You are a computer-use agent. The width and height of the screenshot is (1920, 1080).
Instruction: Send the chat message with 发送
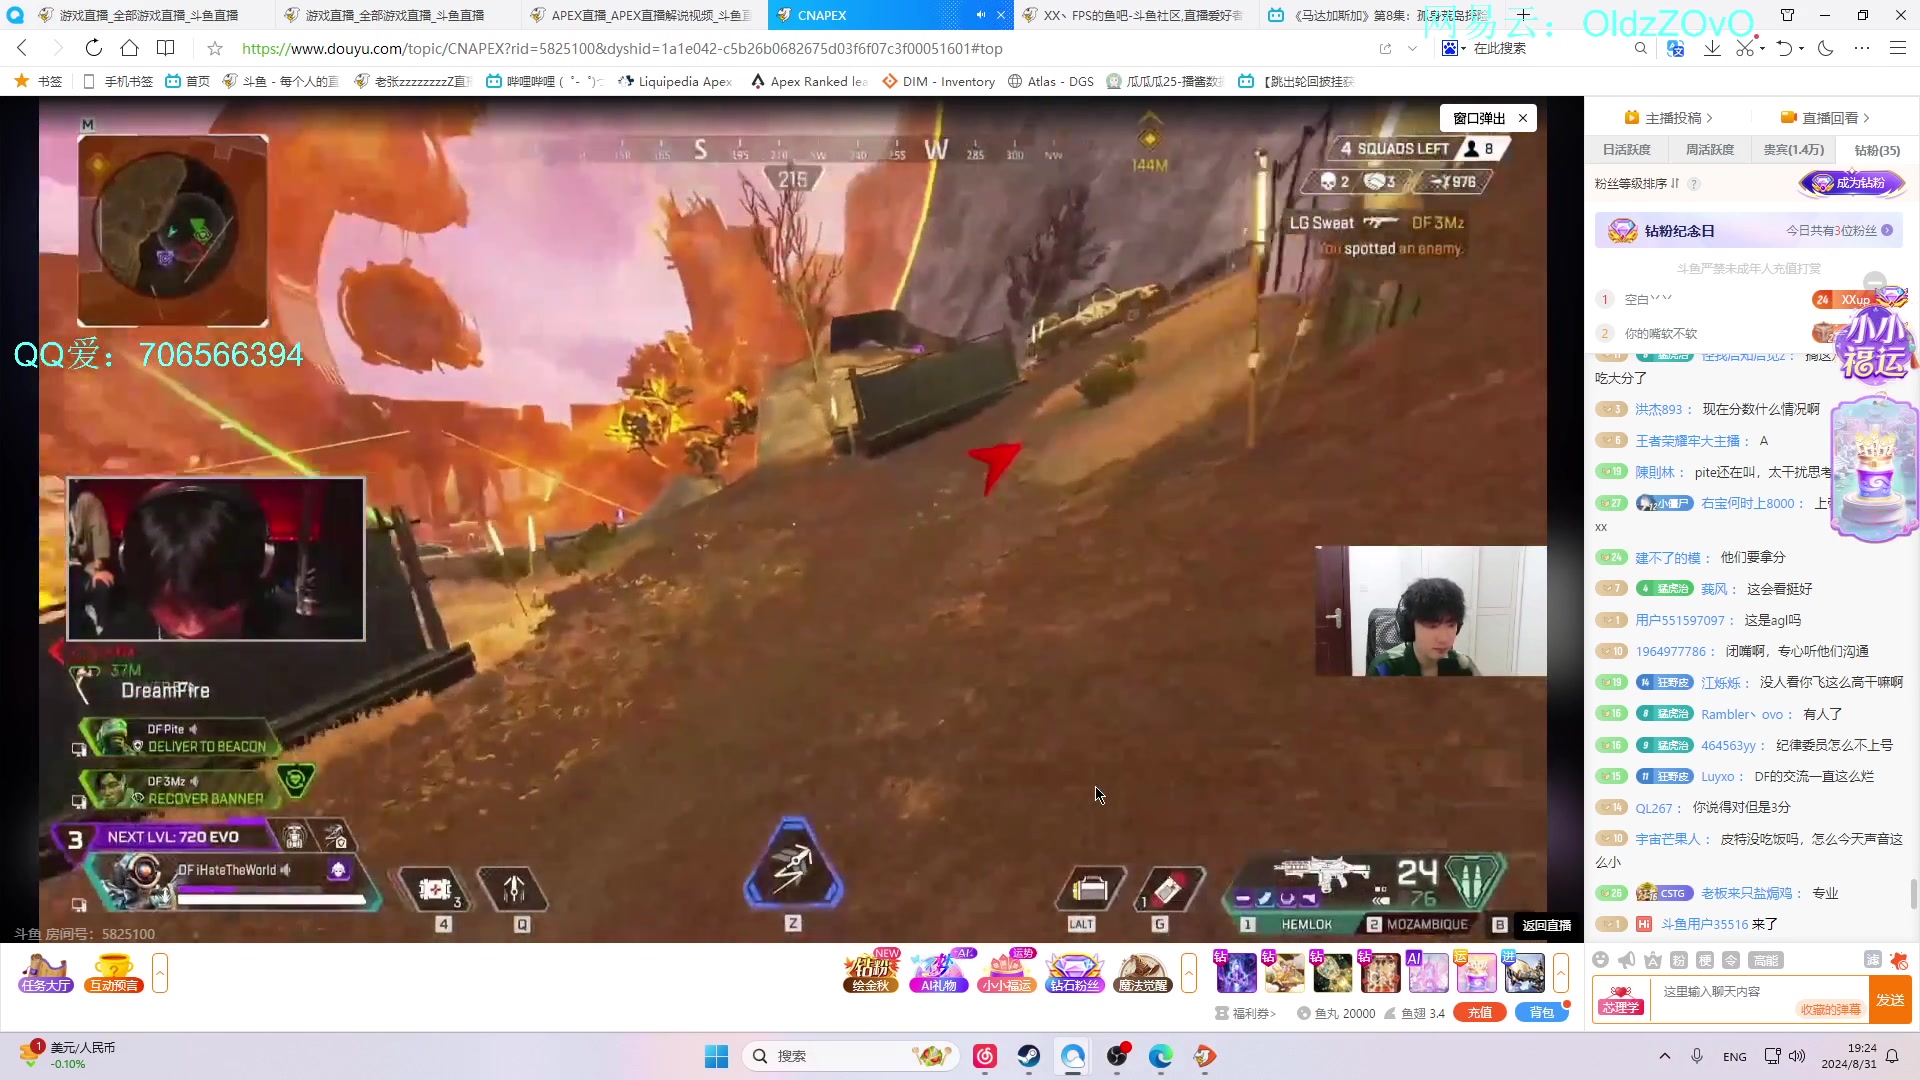coord(1890,999)
